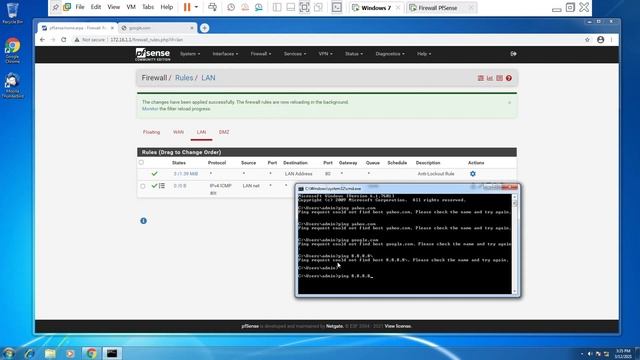
Task: Click the Anti-Lockout Rule gear icon
Action: click(x=473, y=174)
